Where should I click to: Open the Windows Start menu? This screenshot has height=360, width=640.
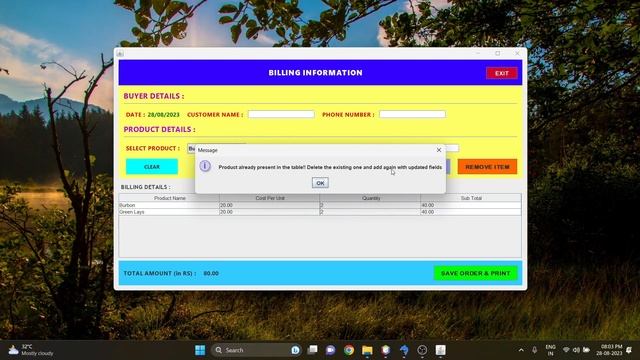[x=200, y=350]
